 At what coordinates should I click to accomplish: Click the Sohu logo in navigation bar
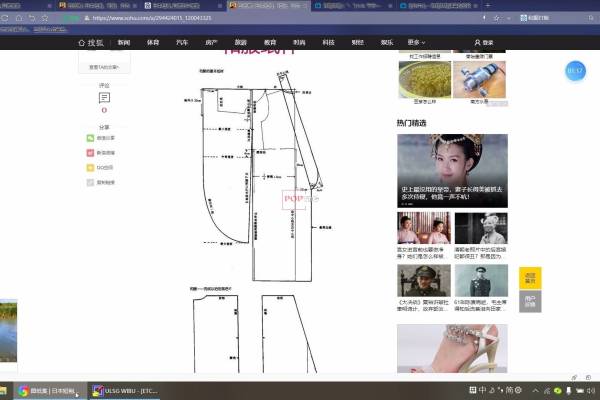coord(93,43)
